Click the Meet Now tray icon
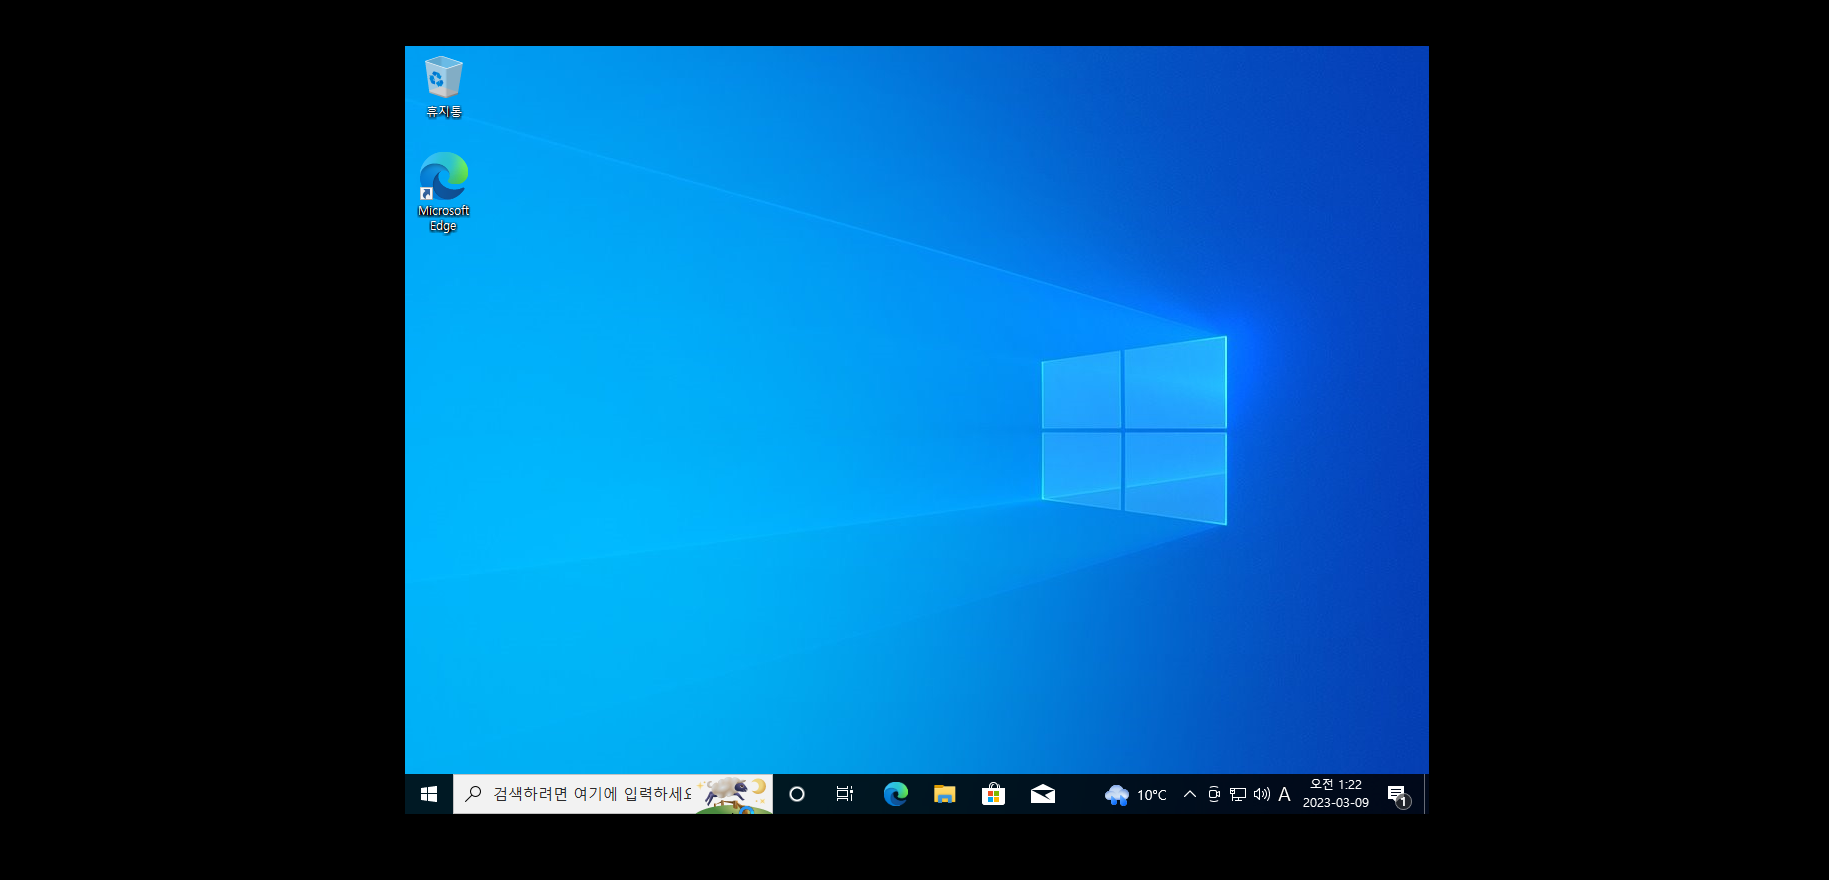 [1214, 794]
